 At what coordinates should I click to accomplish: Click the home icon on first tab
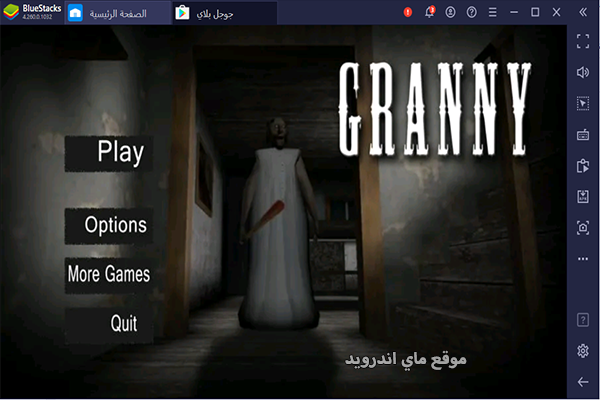(x=75, y=13)
